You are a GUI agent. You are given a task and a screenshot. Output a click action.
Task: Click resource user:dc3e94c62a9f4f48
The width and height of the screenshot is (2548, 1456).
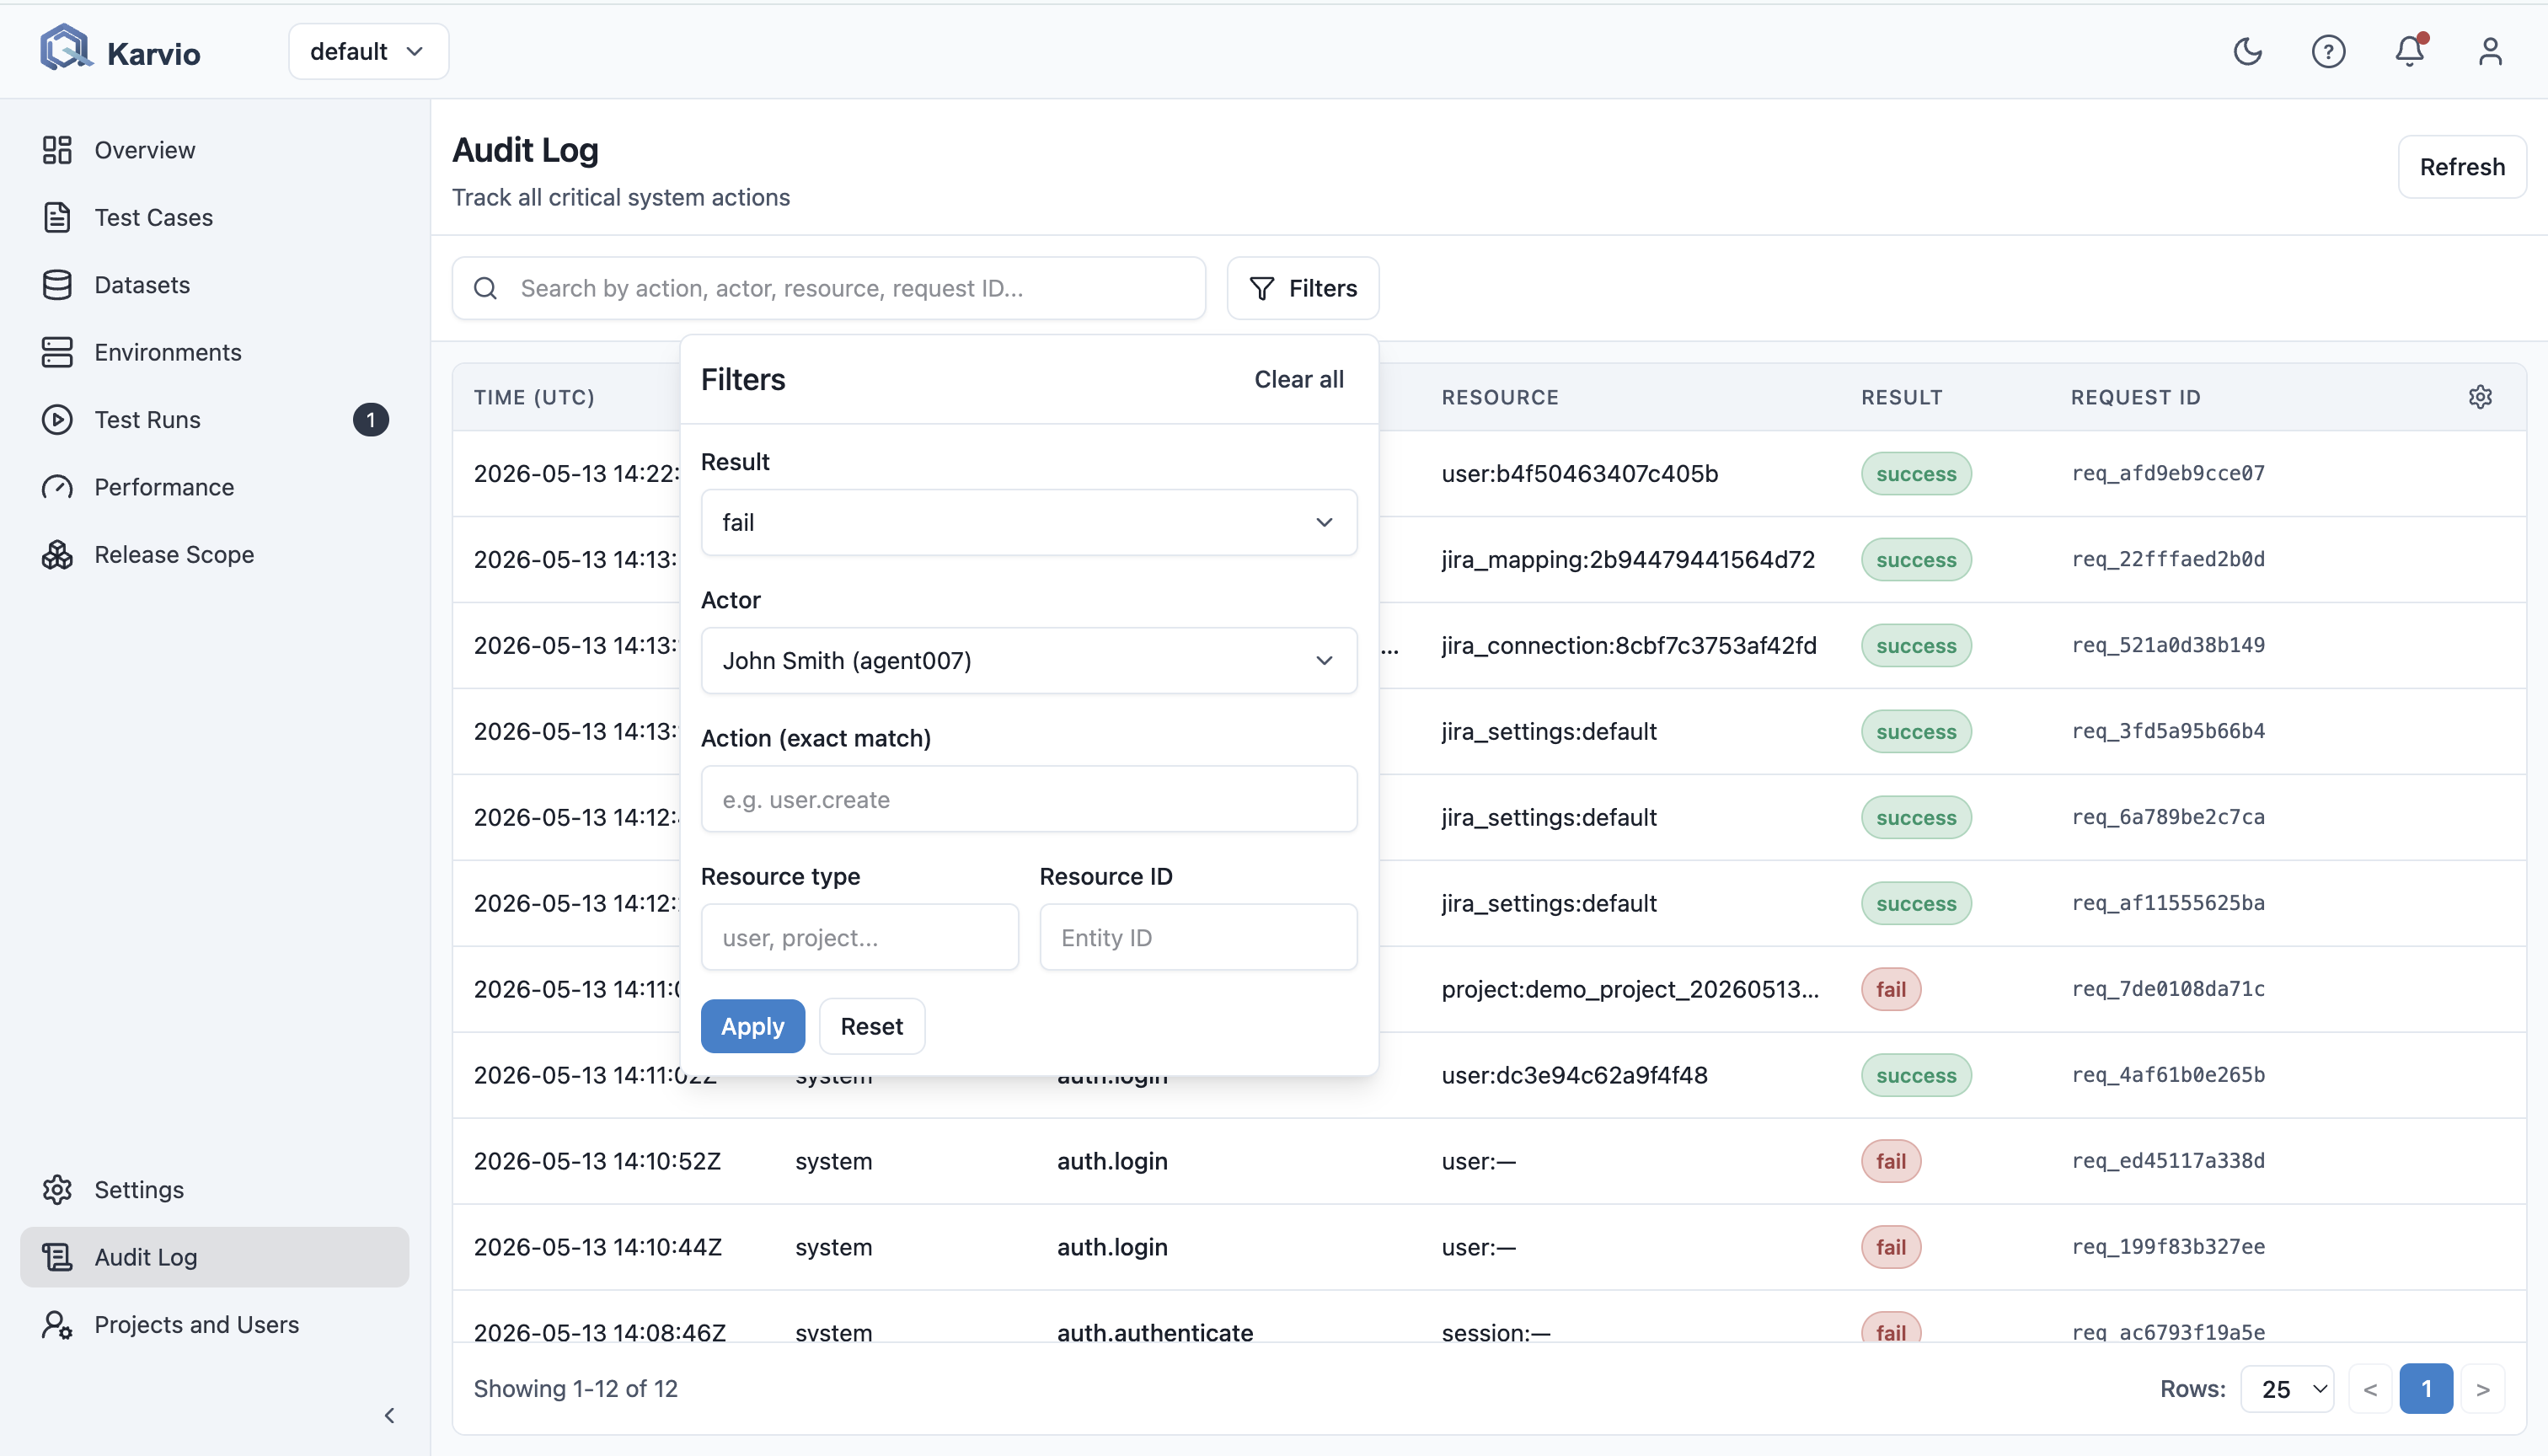coord(1574,1075)
